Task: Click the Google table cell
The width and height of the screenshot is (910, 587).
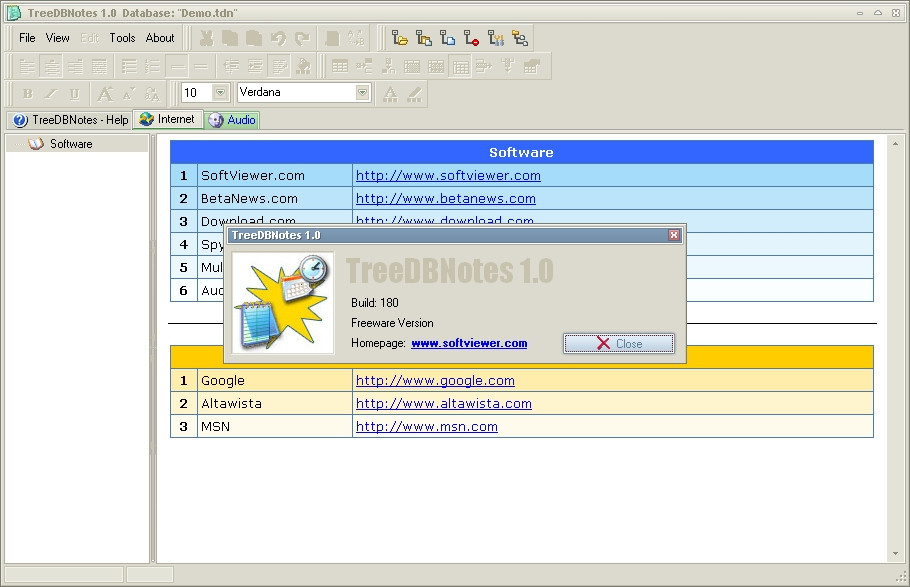Action: pyautogui.click(x=275, y=380)
